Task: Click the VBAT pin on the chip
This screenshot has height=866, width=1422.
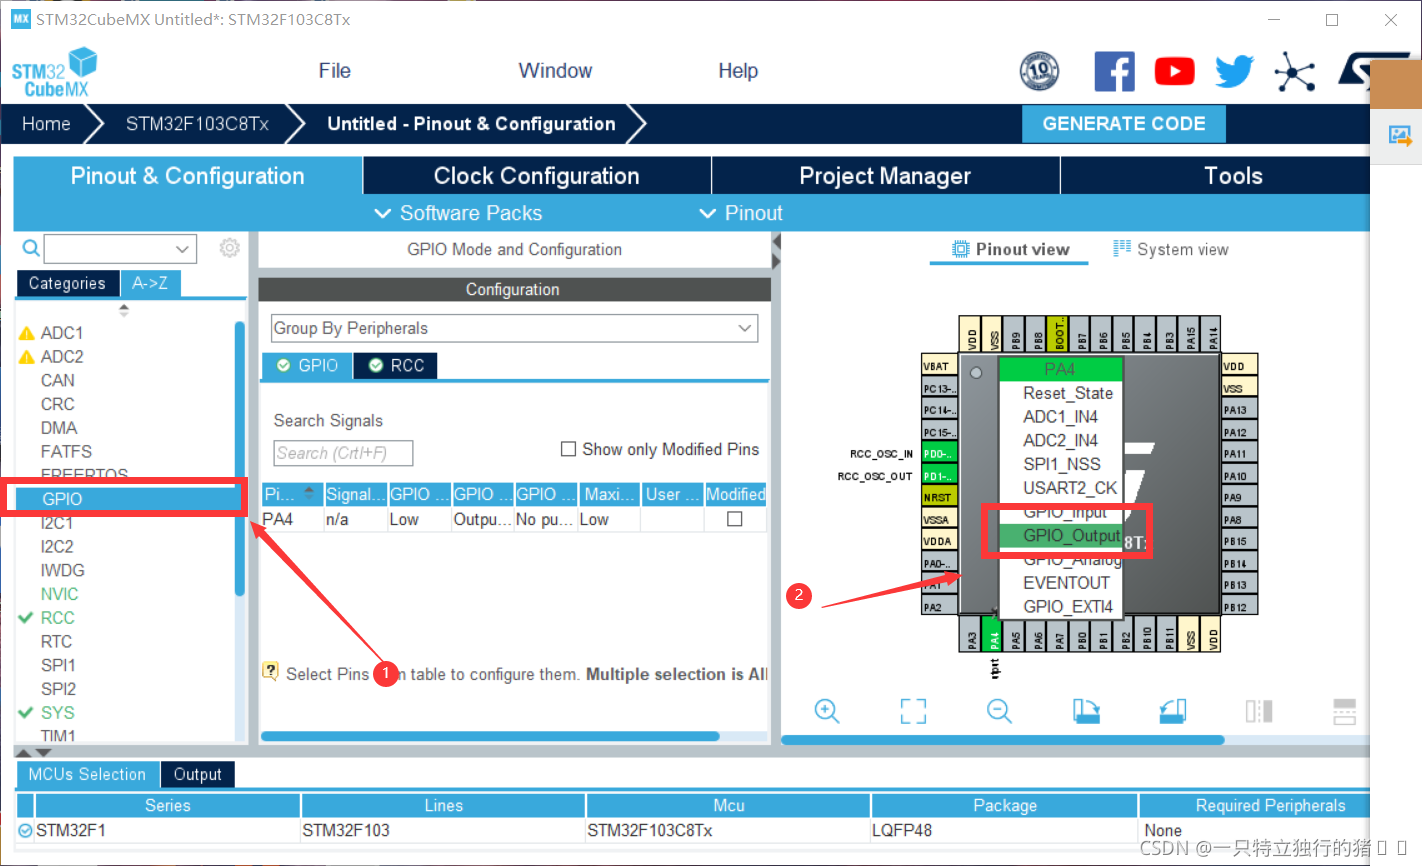Action: (x=938, y=366)
